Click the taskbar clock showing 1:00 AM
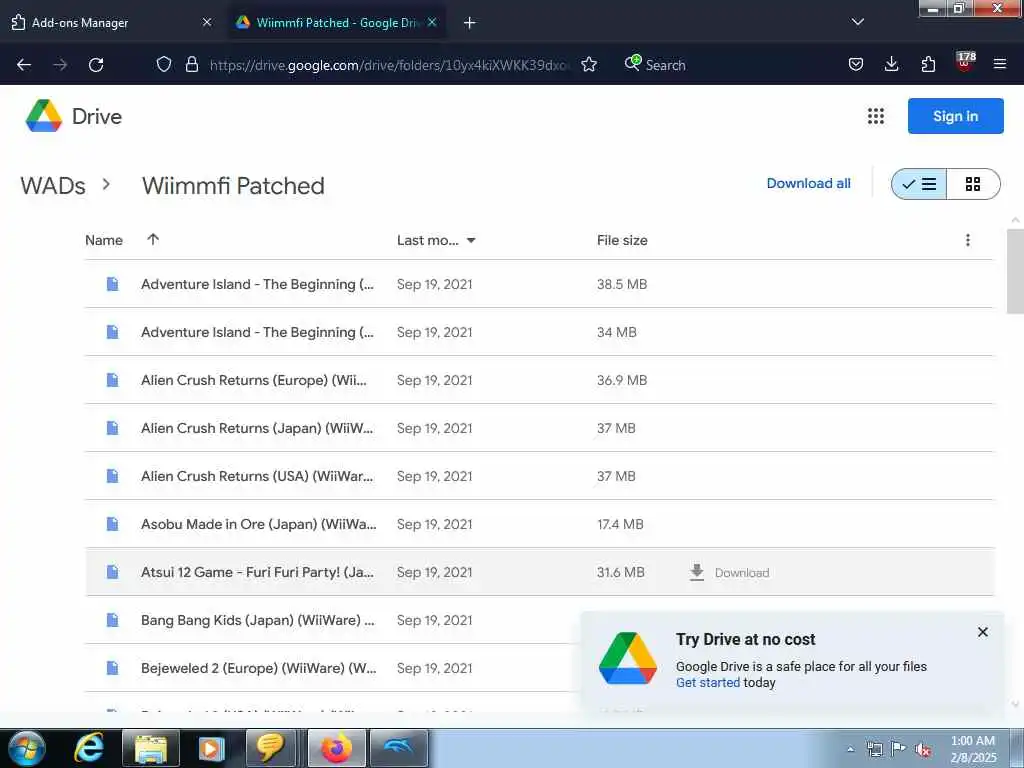Screen dimensions: 1024x768 (x=973, y=749)
